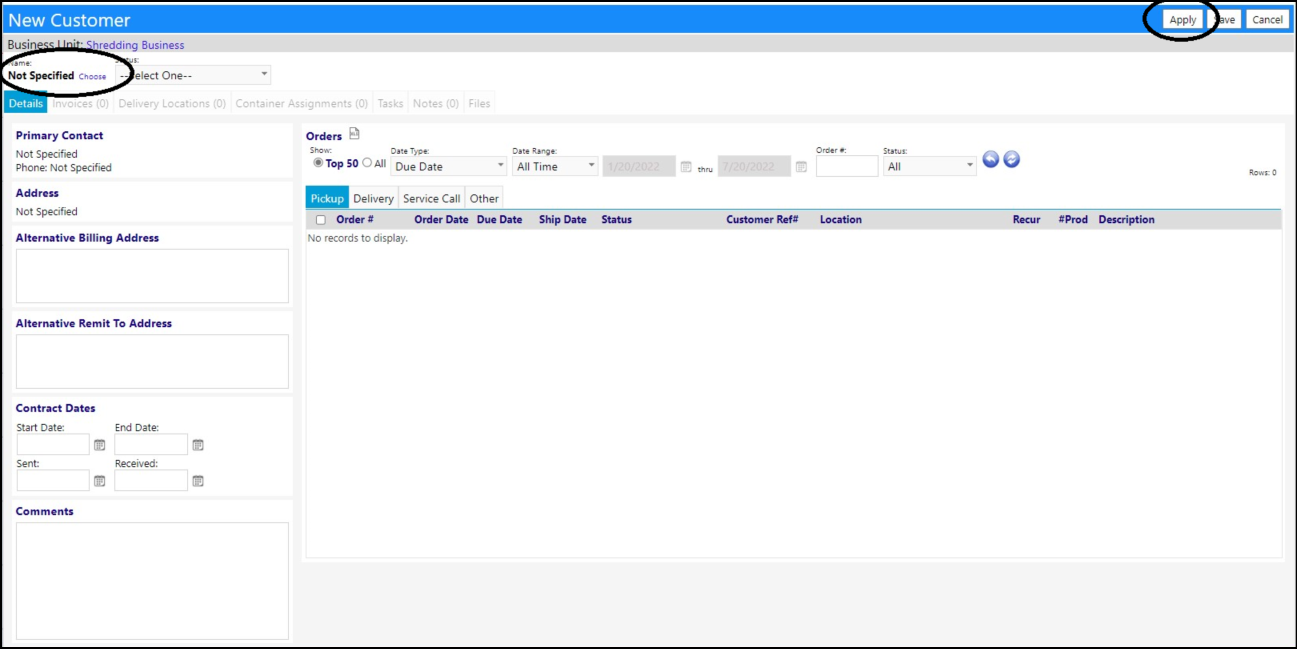Open the Shredding Business link

click(135, 45)
